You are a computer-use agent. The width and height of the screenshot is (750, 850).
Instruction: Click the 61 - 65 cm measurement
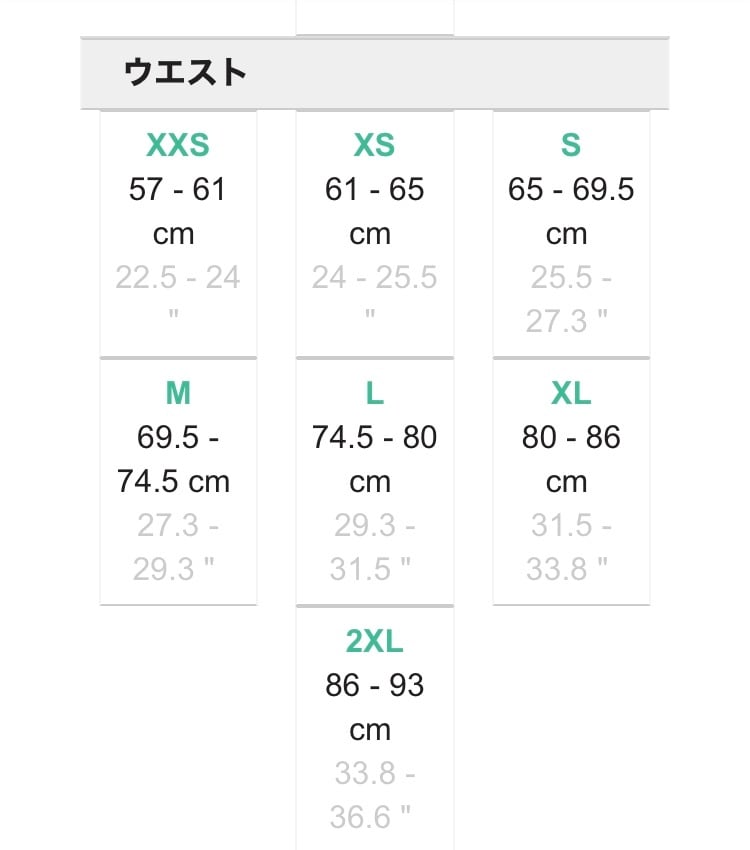click(x=374, y=210)
